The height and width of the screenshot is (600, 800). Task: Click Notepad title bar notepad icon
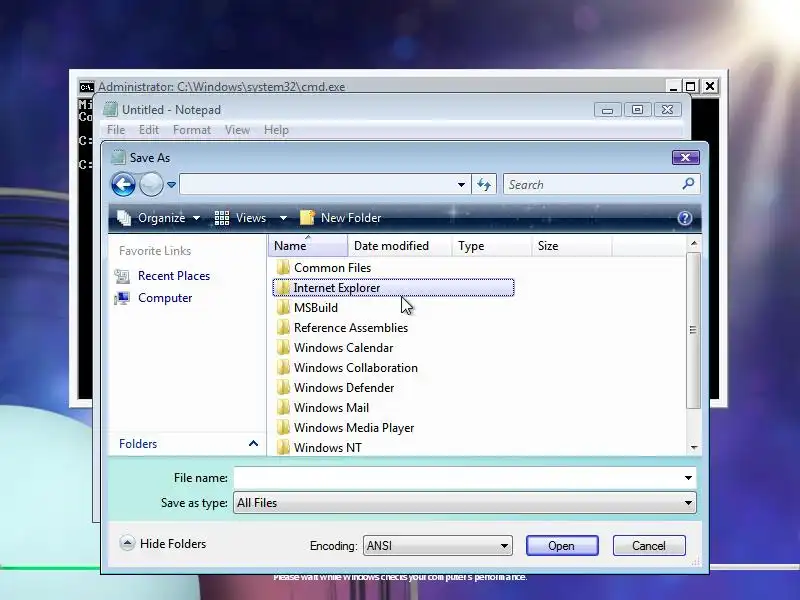(110, 110)
